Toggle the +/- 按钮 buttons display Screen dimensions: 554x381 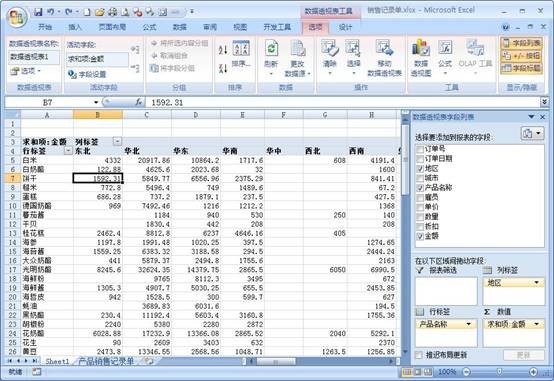click(521, 55)
